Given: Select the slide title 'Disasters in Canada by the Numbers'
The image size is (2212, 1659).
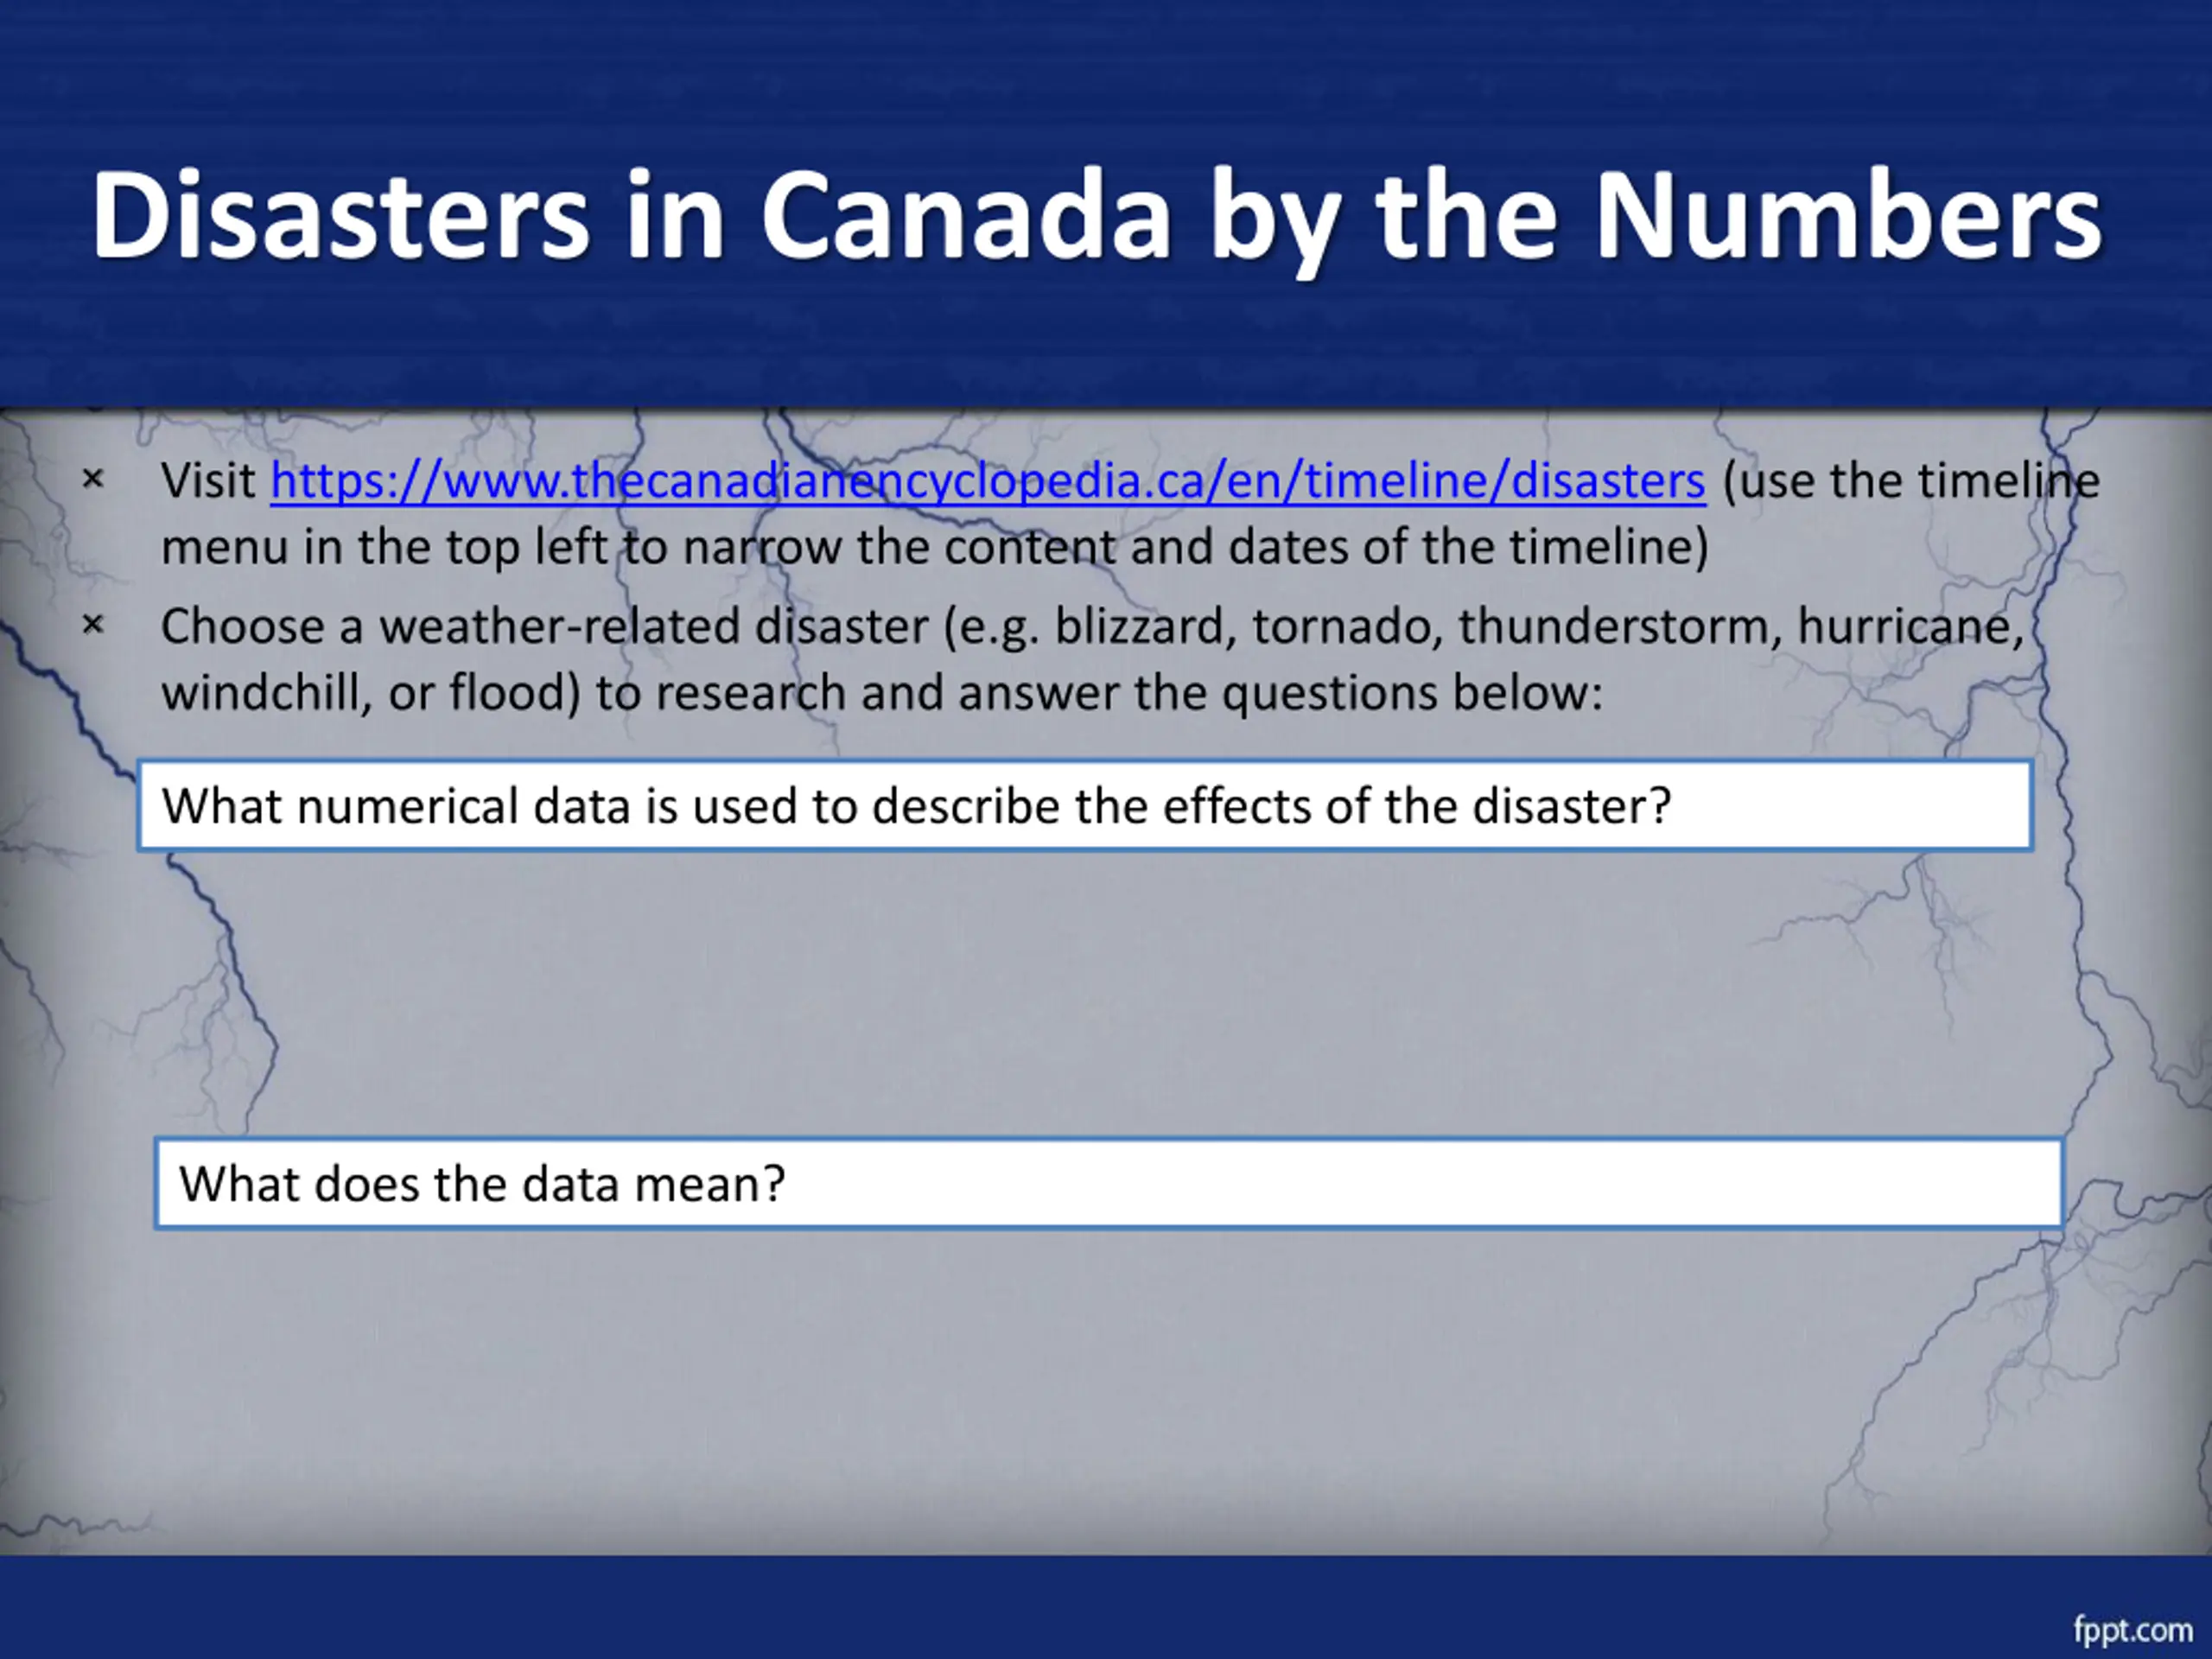Looking at the screenshot, I should 1096,218.
